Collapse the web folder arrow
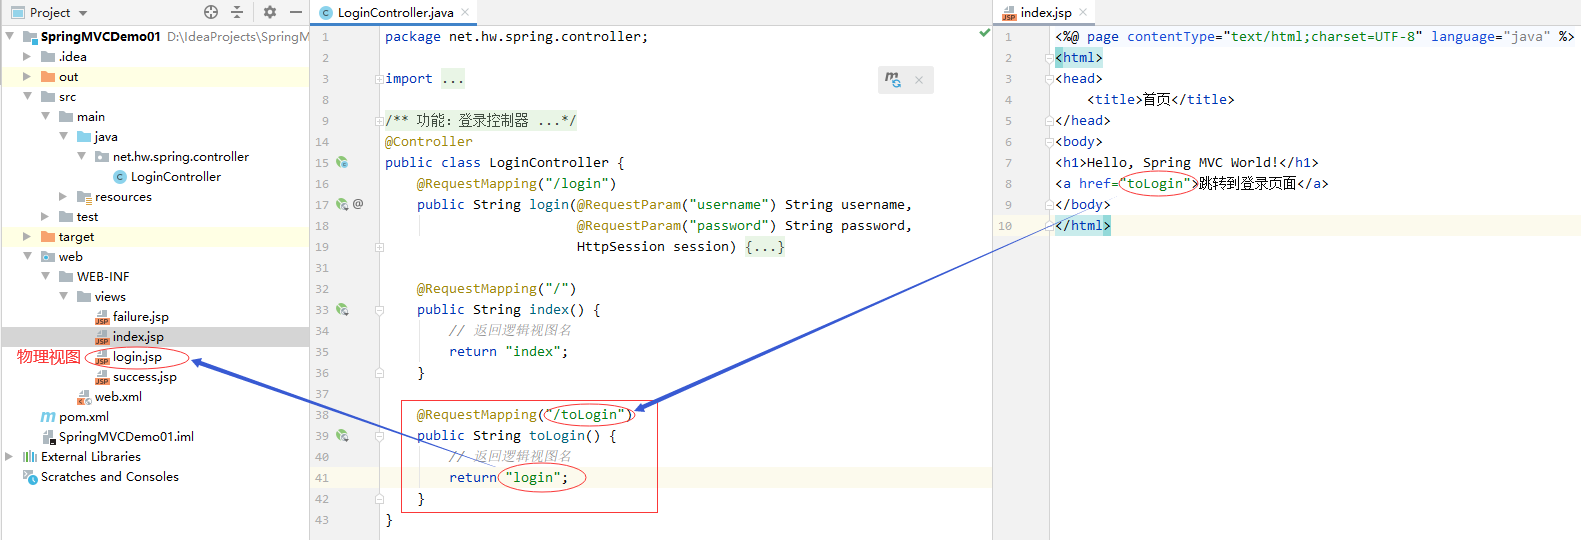 [27, 256]
